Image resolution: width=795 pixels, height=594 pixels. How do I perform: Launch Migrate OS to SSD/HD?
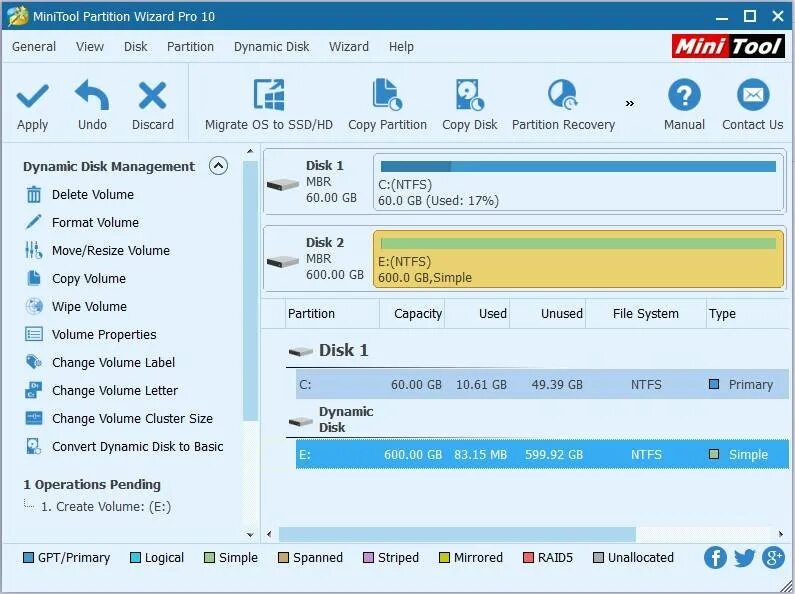(269, 105)
